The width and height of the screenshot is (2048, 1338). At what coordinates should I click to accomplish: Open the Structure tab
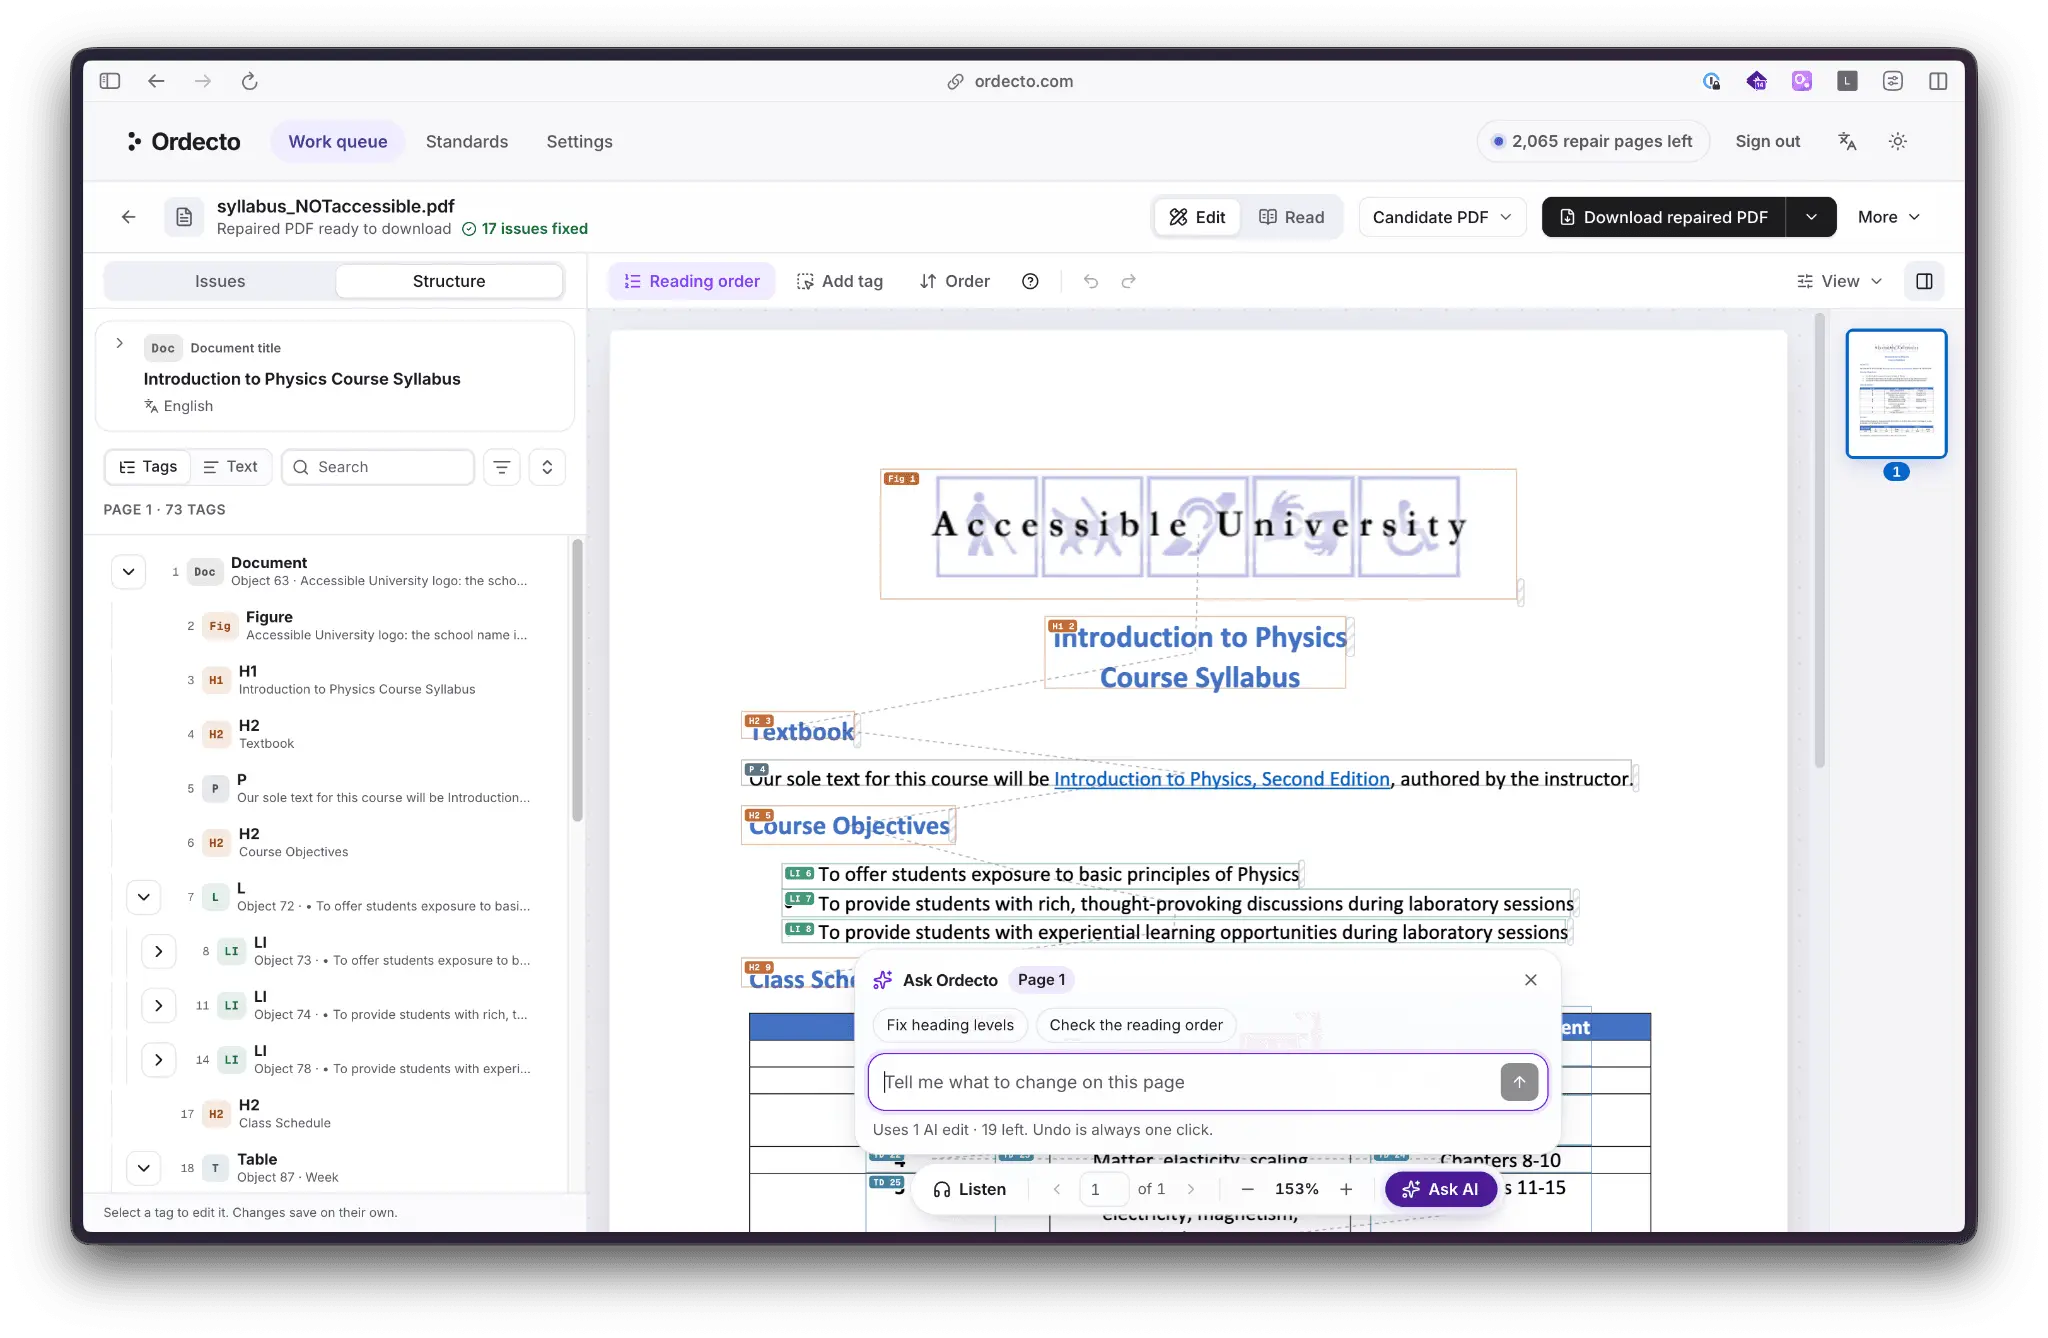(449, 282)
